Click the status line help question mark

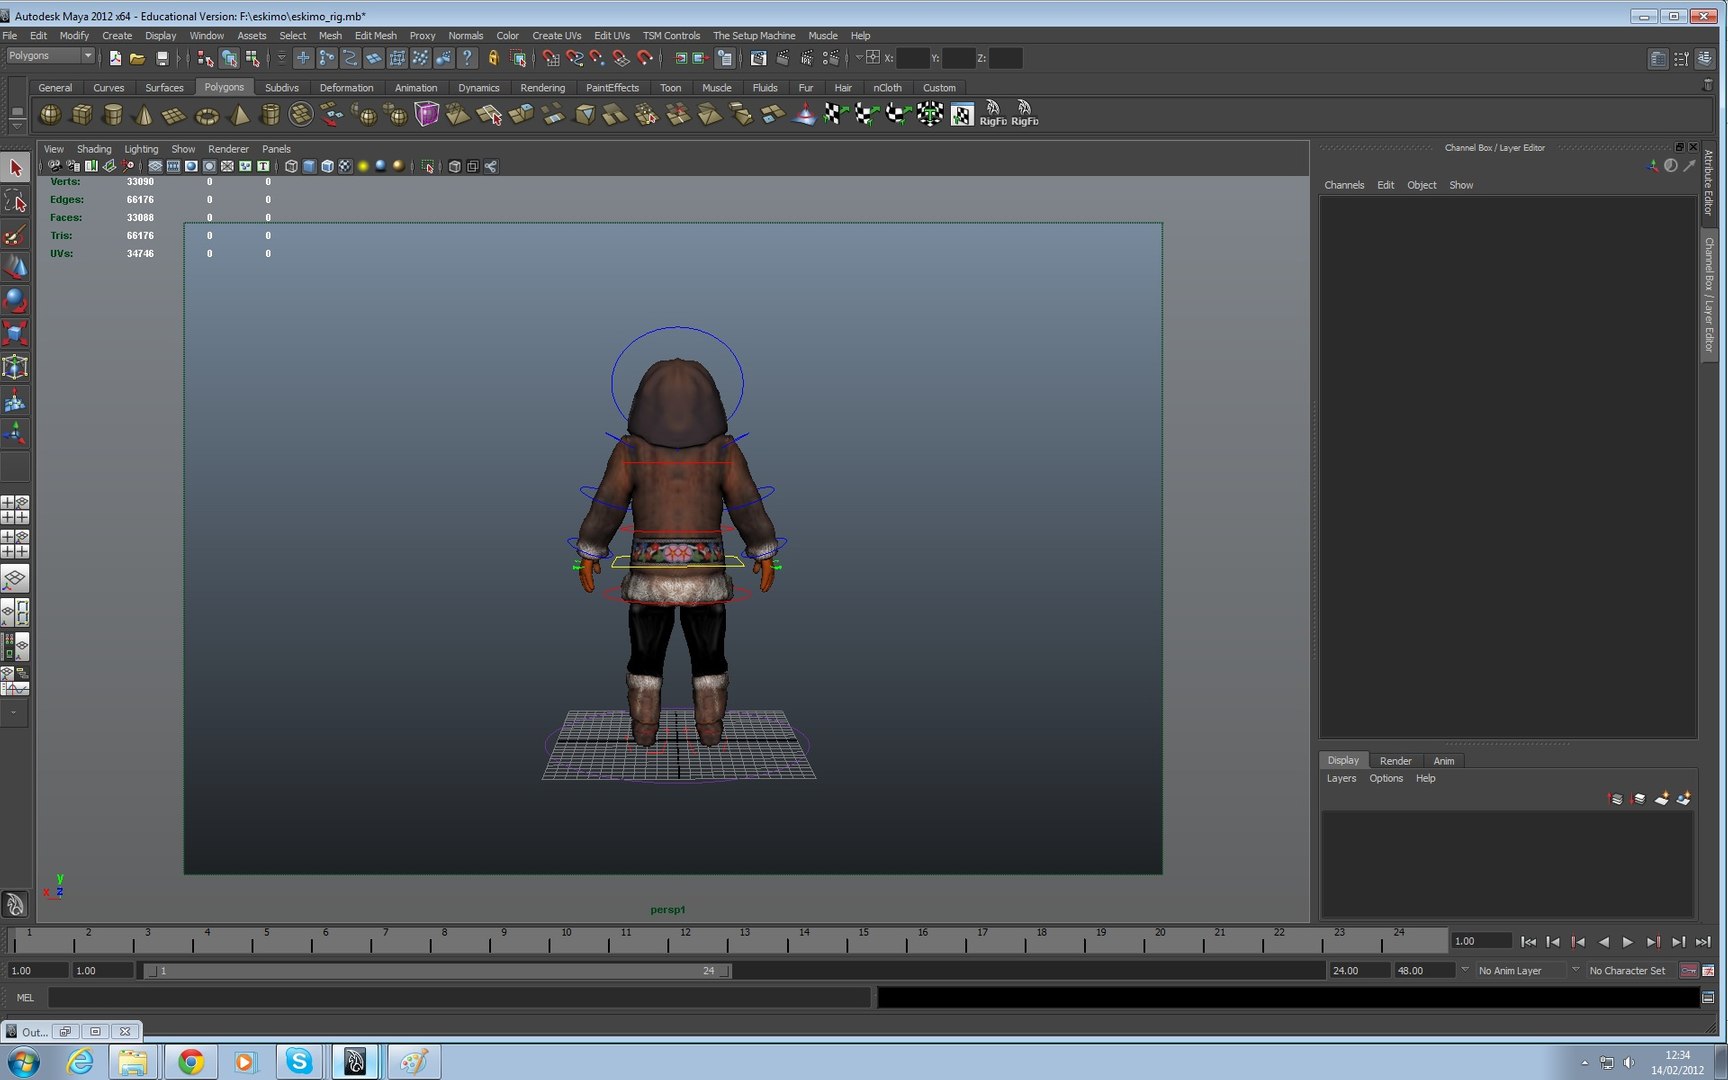(467, 58)
